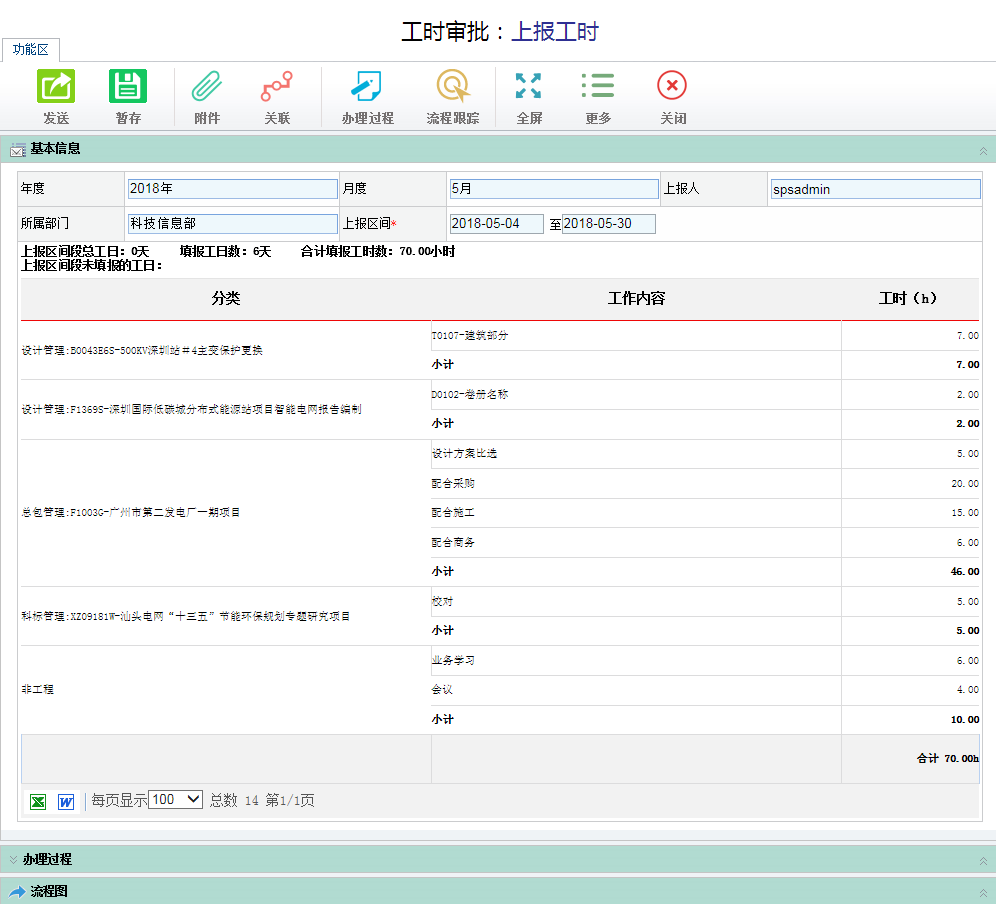Select the 功能区 tab
The width and height of the screenshot is (996, 904).
[31, 50]
